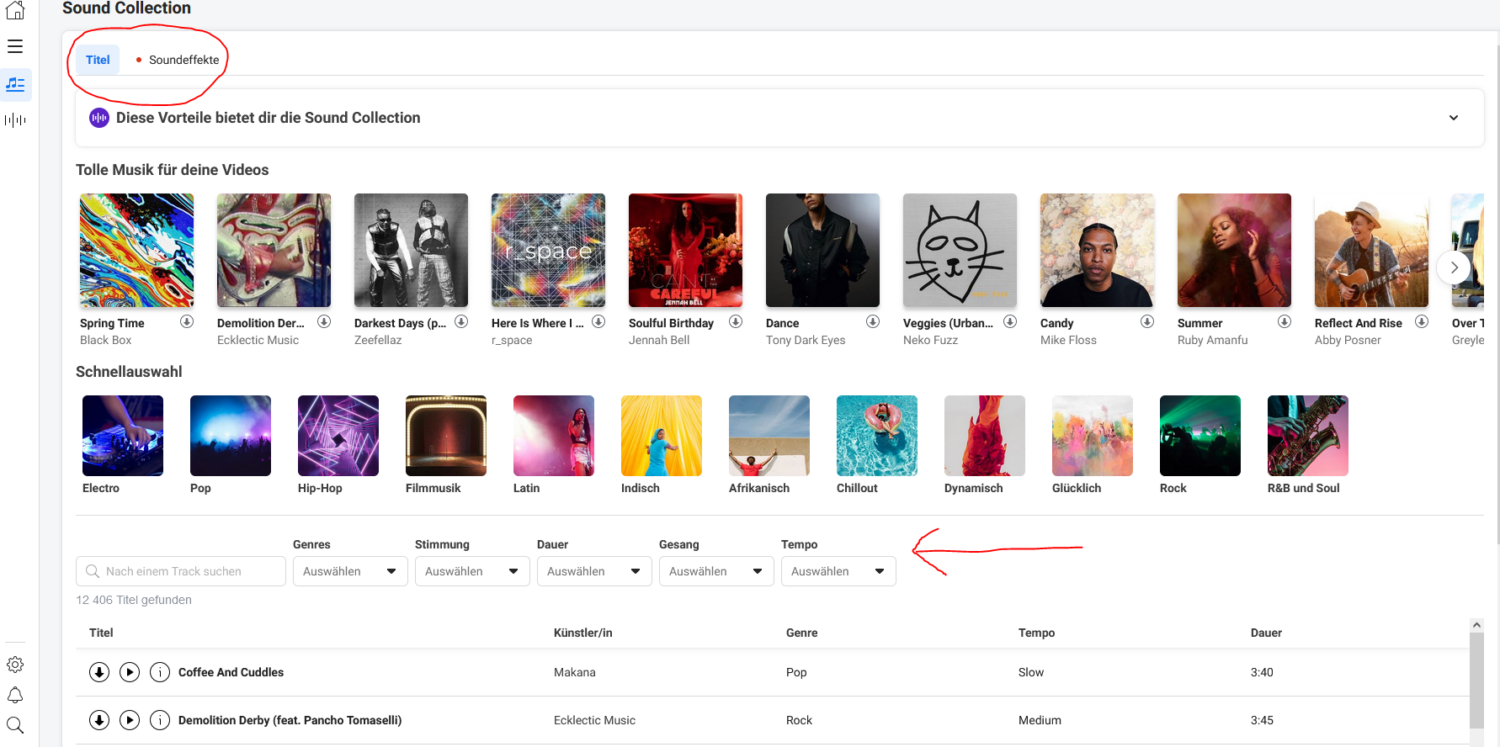Open the Tempo dropdown filter

(x=838, y=571)
